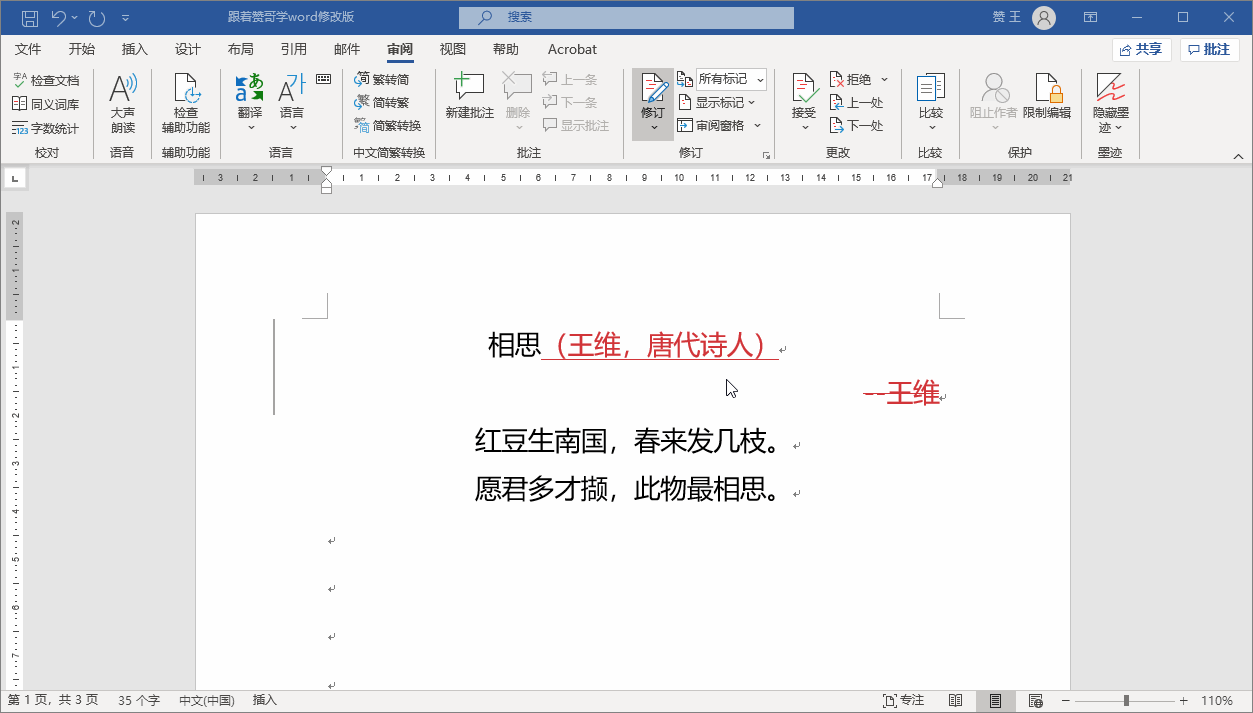Image resolution: width=1253 pixels, height=713 pixels.
Task: Open the 视图 ribbon tab
Action: click(x=452, y=49)
